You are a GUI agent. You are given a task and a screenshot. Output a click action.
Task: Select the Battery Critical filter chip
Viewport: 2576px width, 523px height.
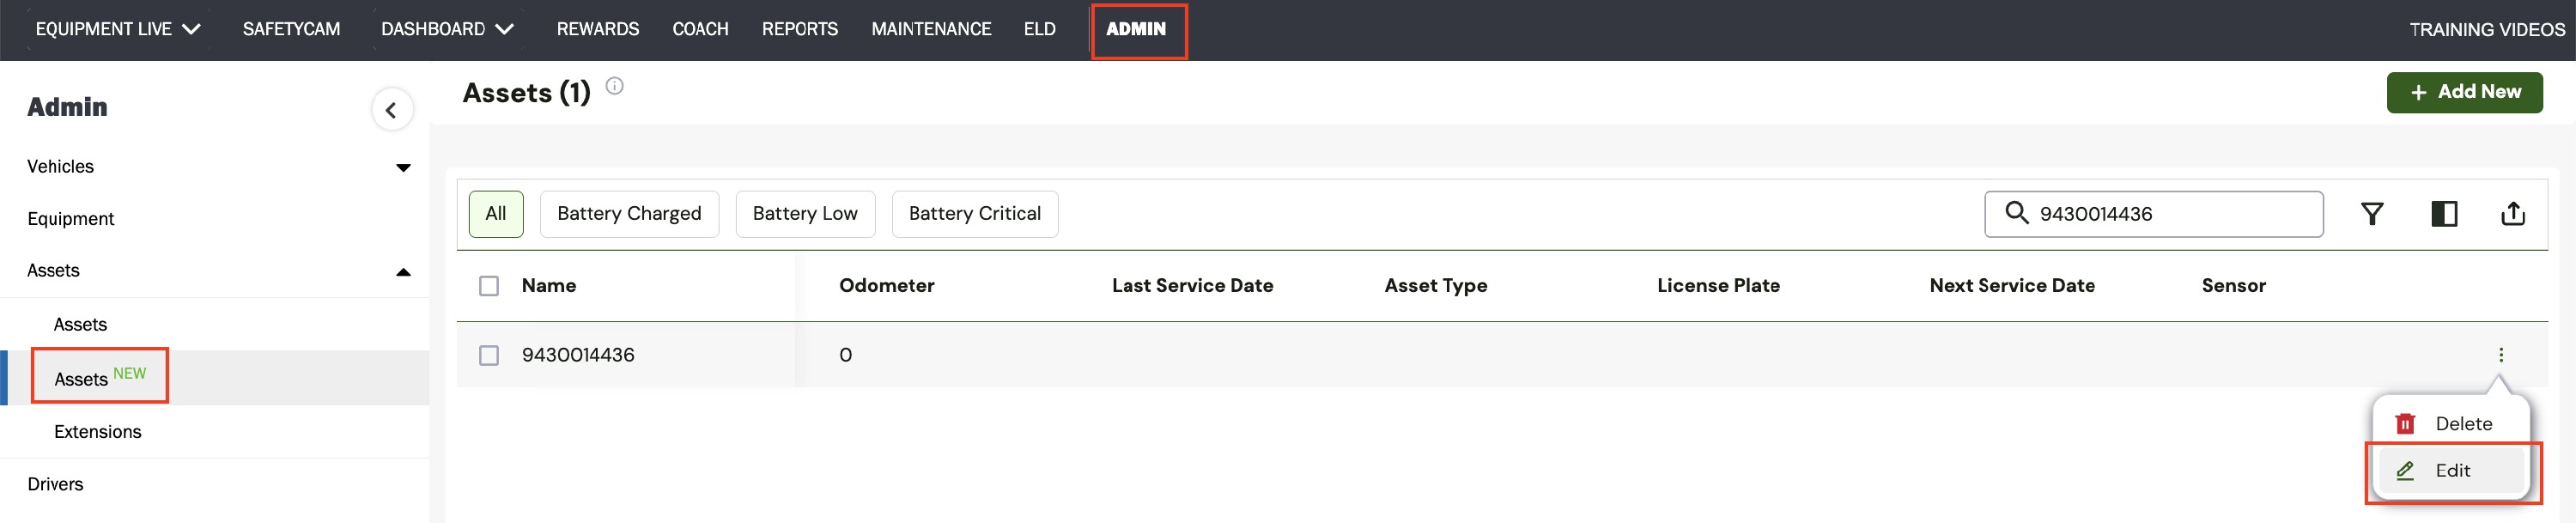coord(974,214)
